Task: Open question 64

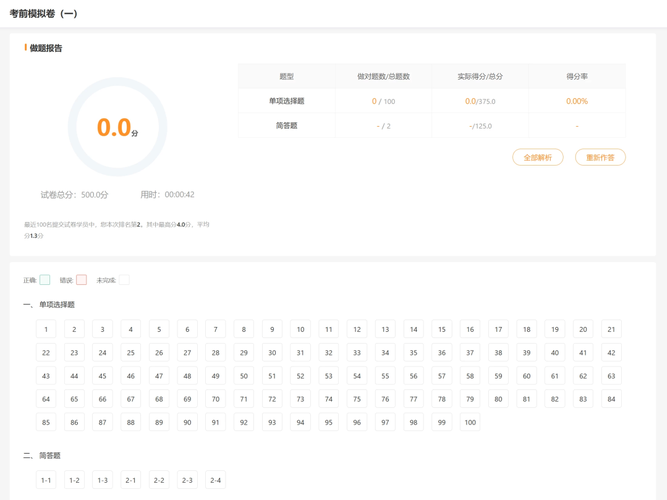Action: click(46, 399)
